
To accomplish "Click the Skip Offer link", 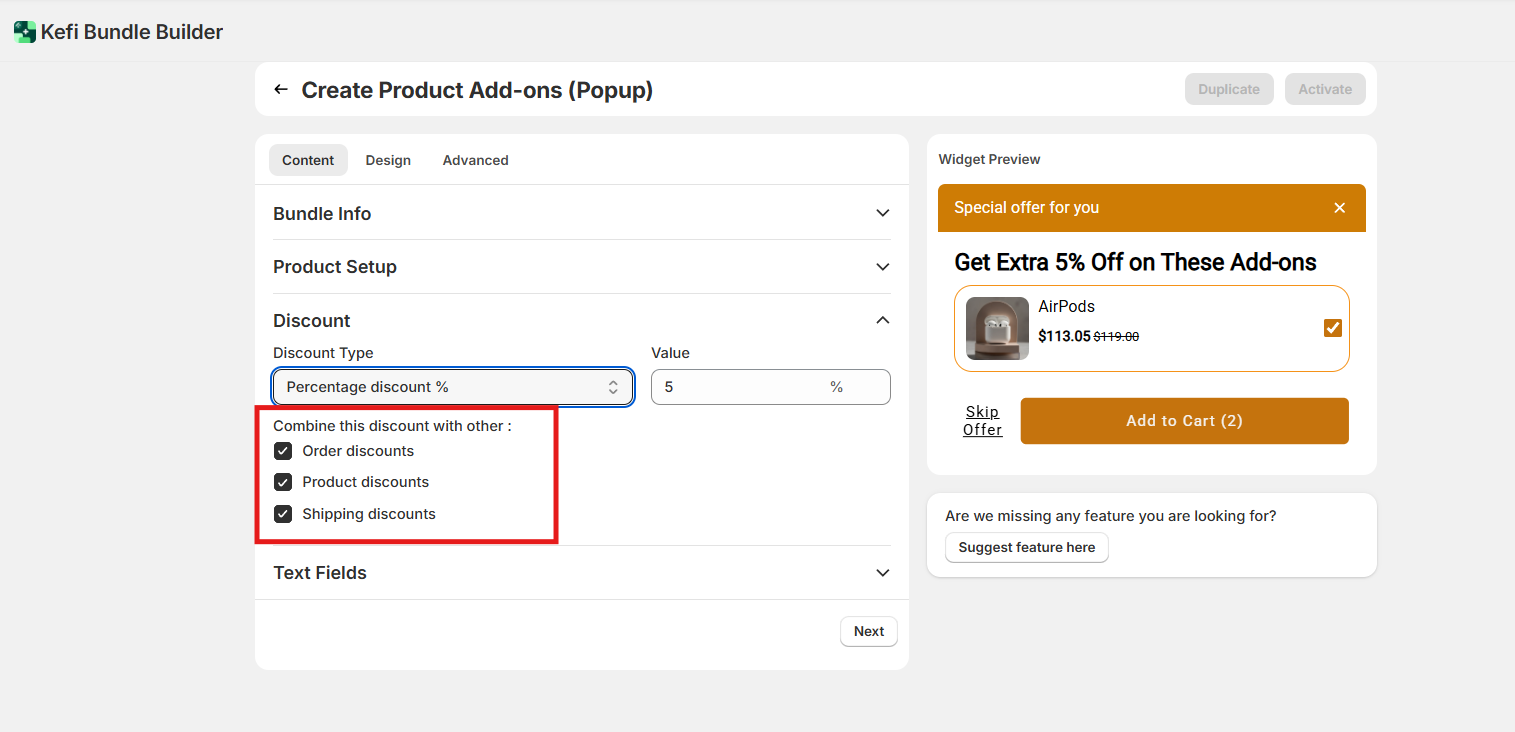I will click(x=982, y=421).
